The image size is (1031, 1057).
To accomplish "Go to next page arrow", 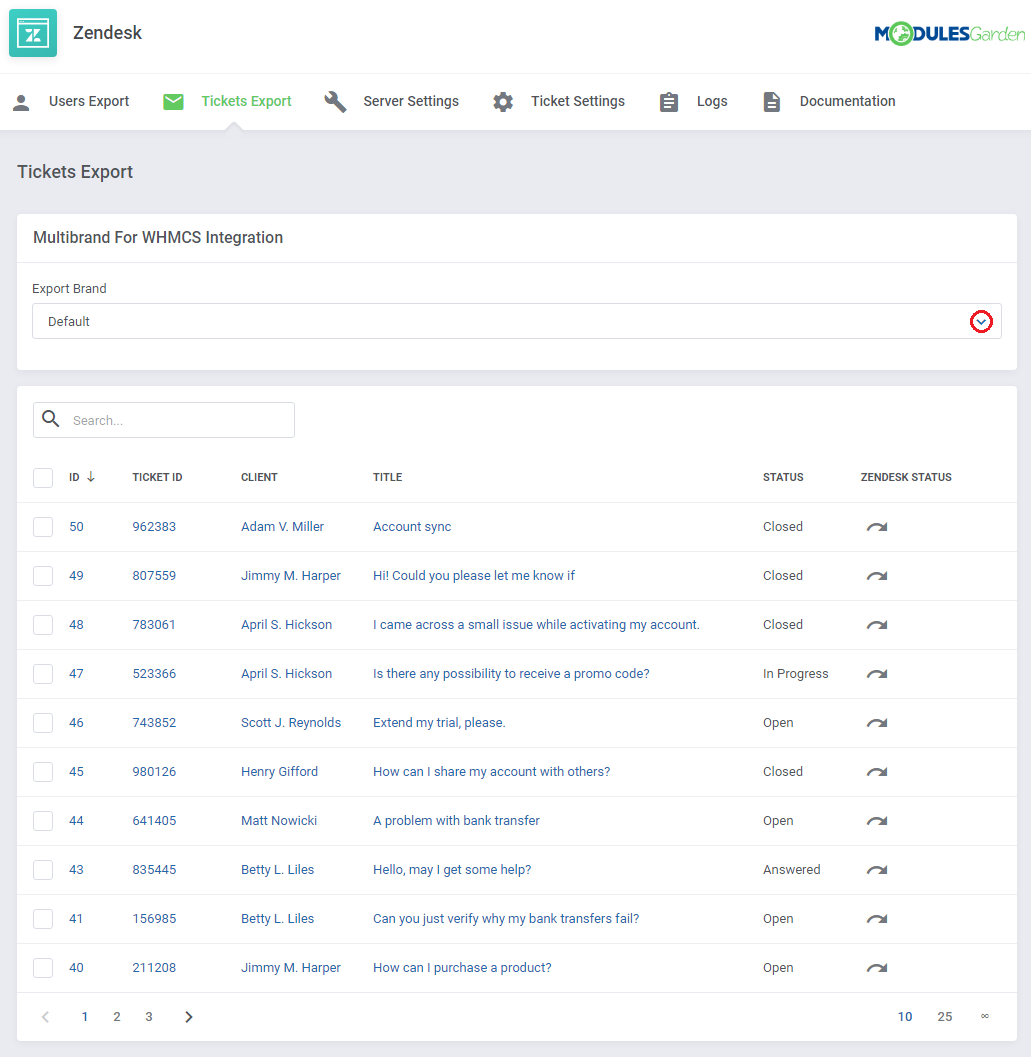I will coord(189,1017).
